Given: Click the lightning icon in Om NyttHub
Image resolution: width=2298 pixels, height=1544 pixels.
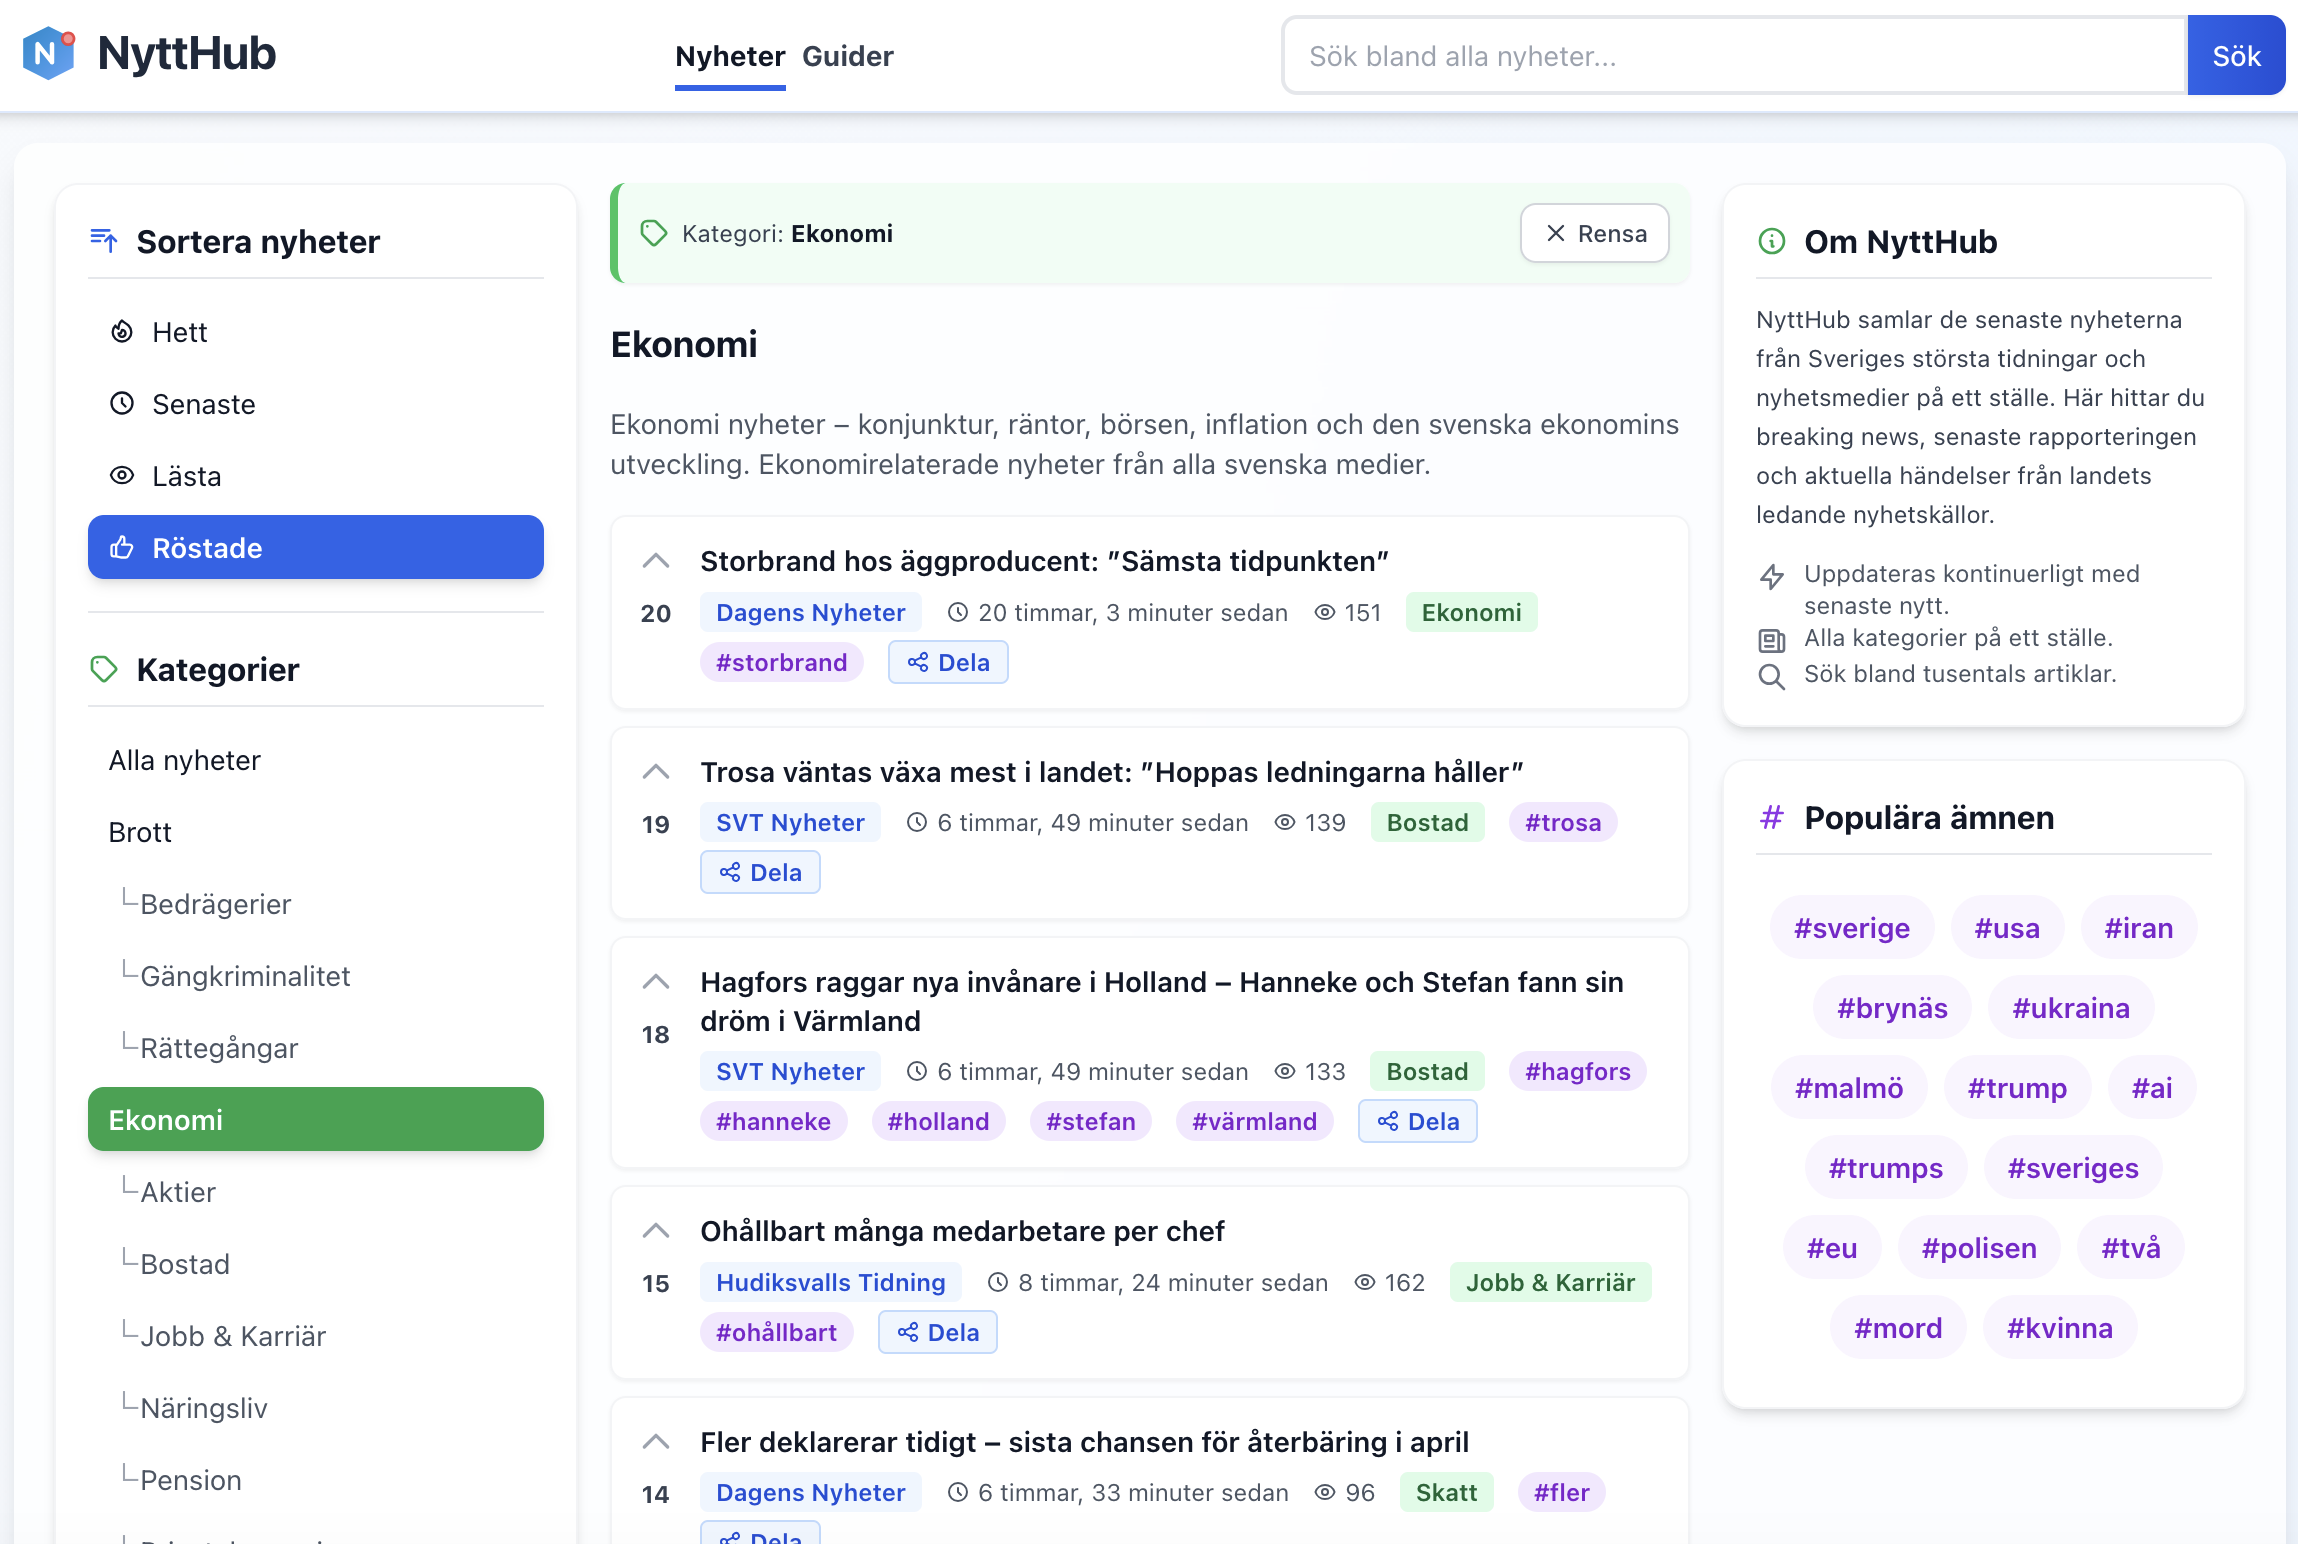Looking at the screenshot, I should 1771,577.
